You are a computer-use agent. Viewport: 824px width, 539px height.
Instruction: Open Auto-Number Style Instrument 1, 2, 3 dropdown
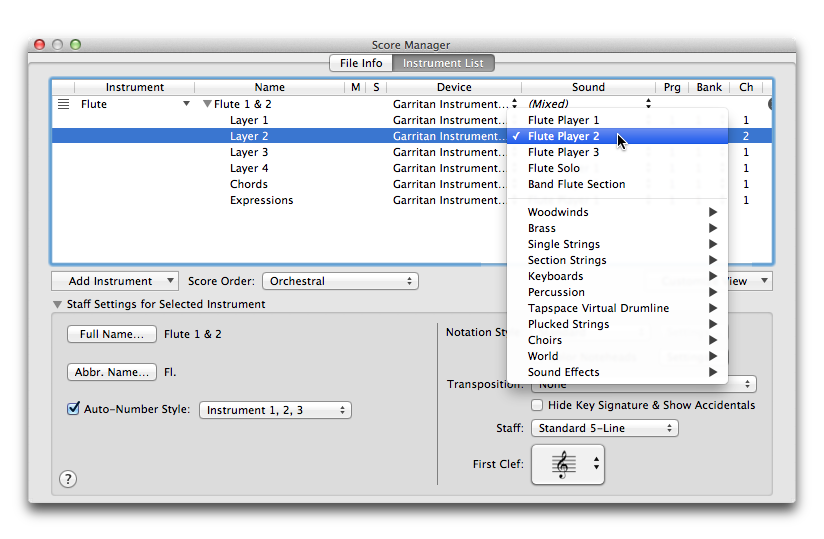click(x=275, y=410)
